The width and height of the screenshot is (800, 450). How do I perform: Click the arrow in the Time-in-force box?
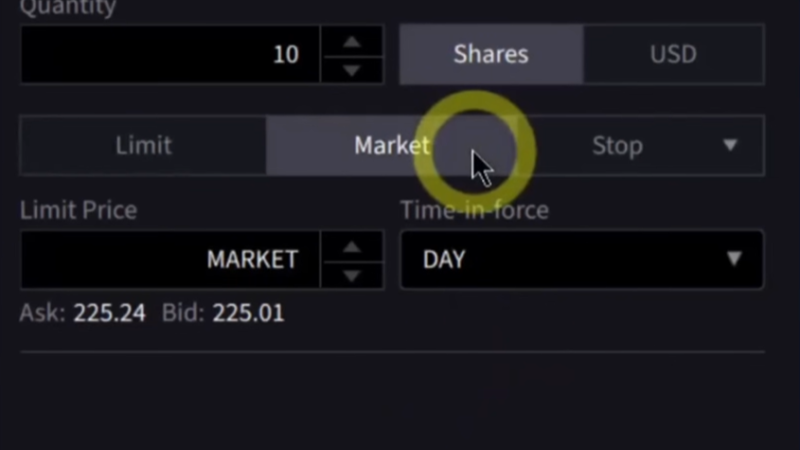734,259
